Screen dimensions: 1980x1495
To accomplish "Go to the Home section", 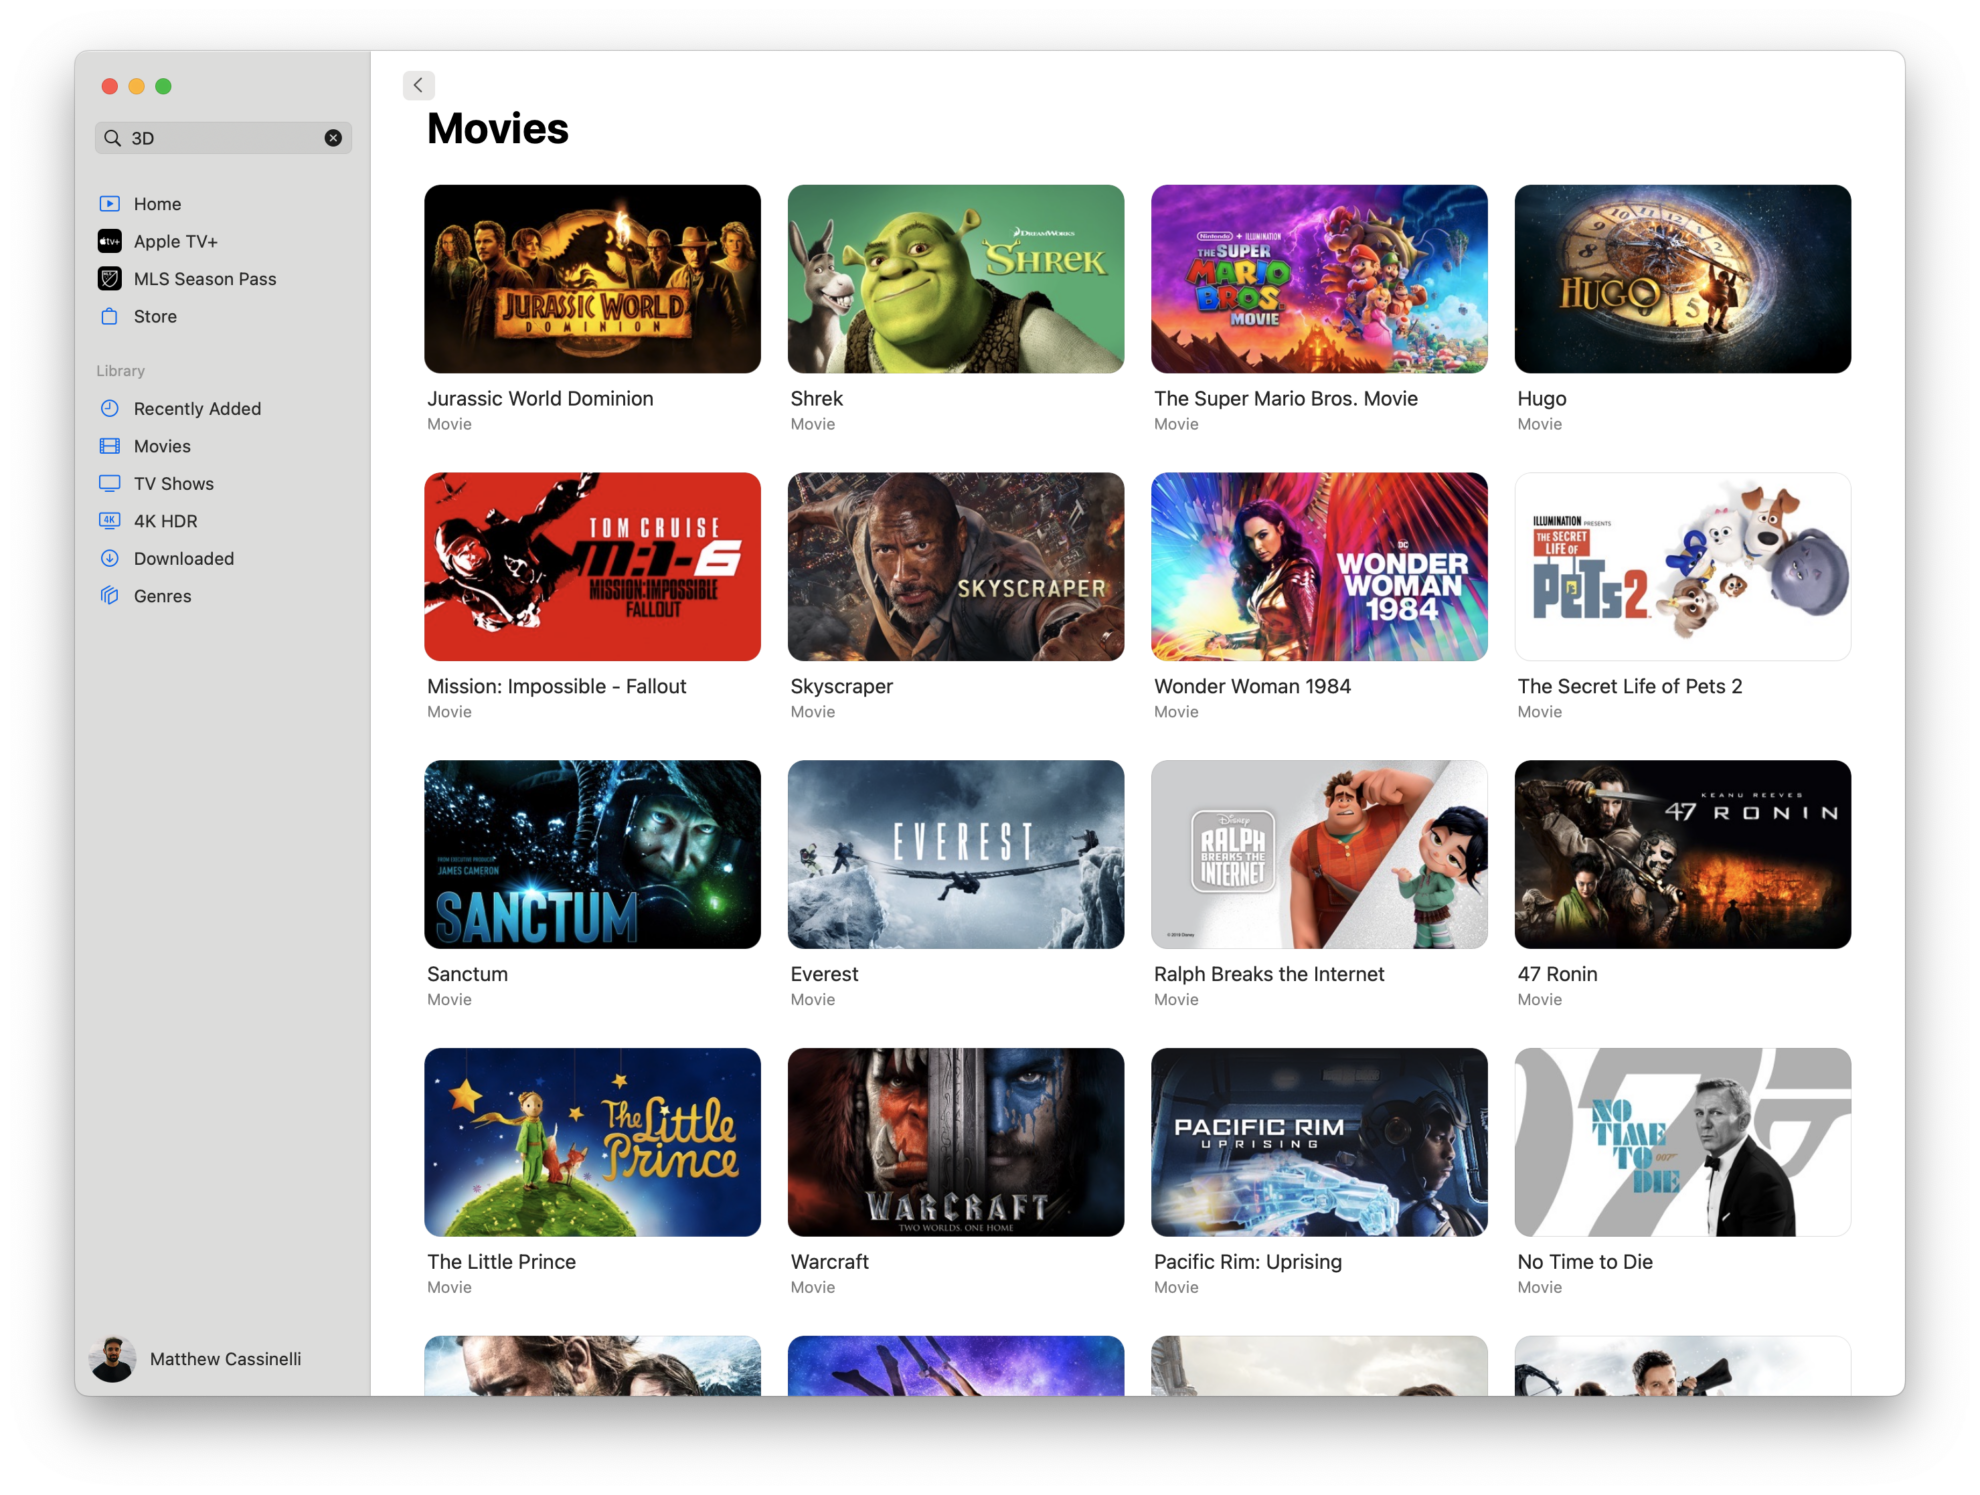I will 157,203.
